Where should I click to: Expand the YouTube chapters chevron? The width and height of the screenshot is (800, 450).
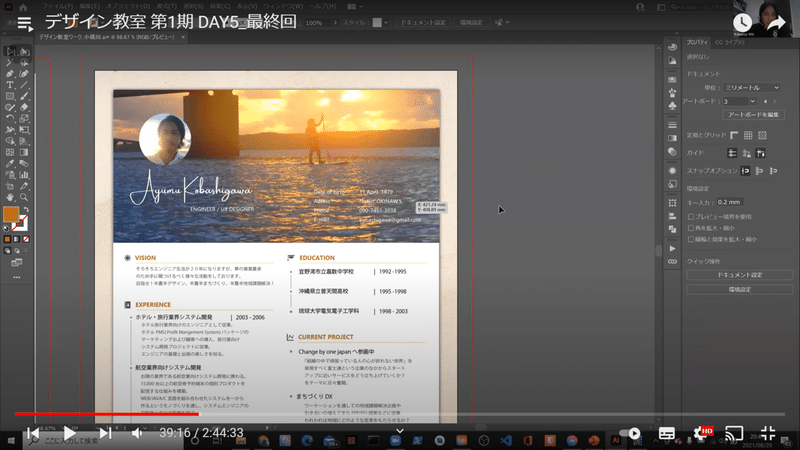[x=400, y=431]
